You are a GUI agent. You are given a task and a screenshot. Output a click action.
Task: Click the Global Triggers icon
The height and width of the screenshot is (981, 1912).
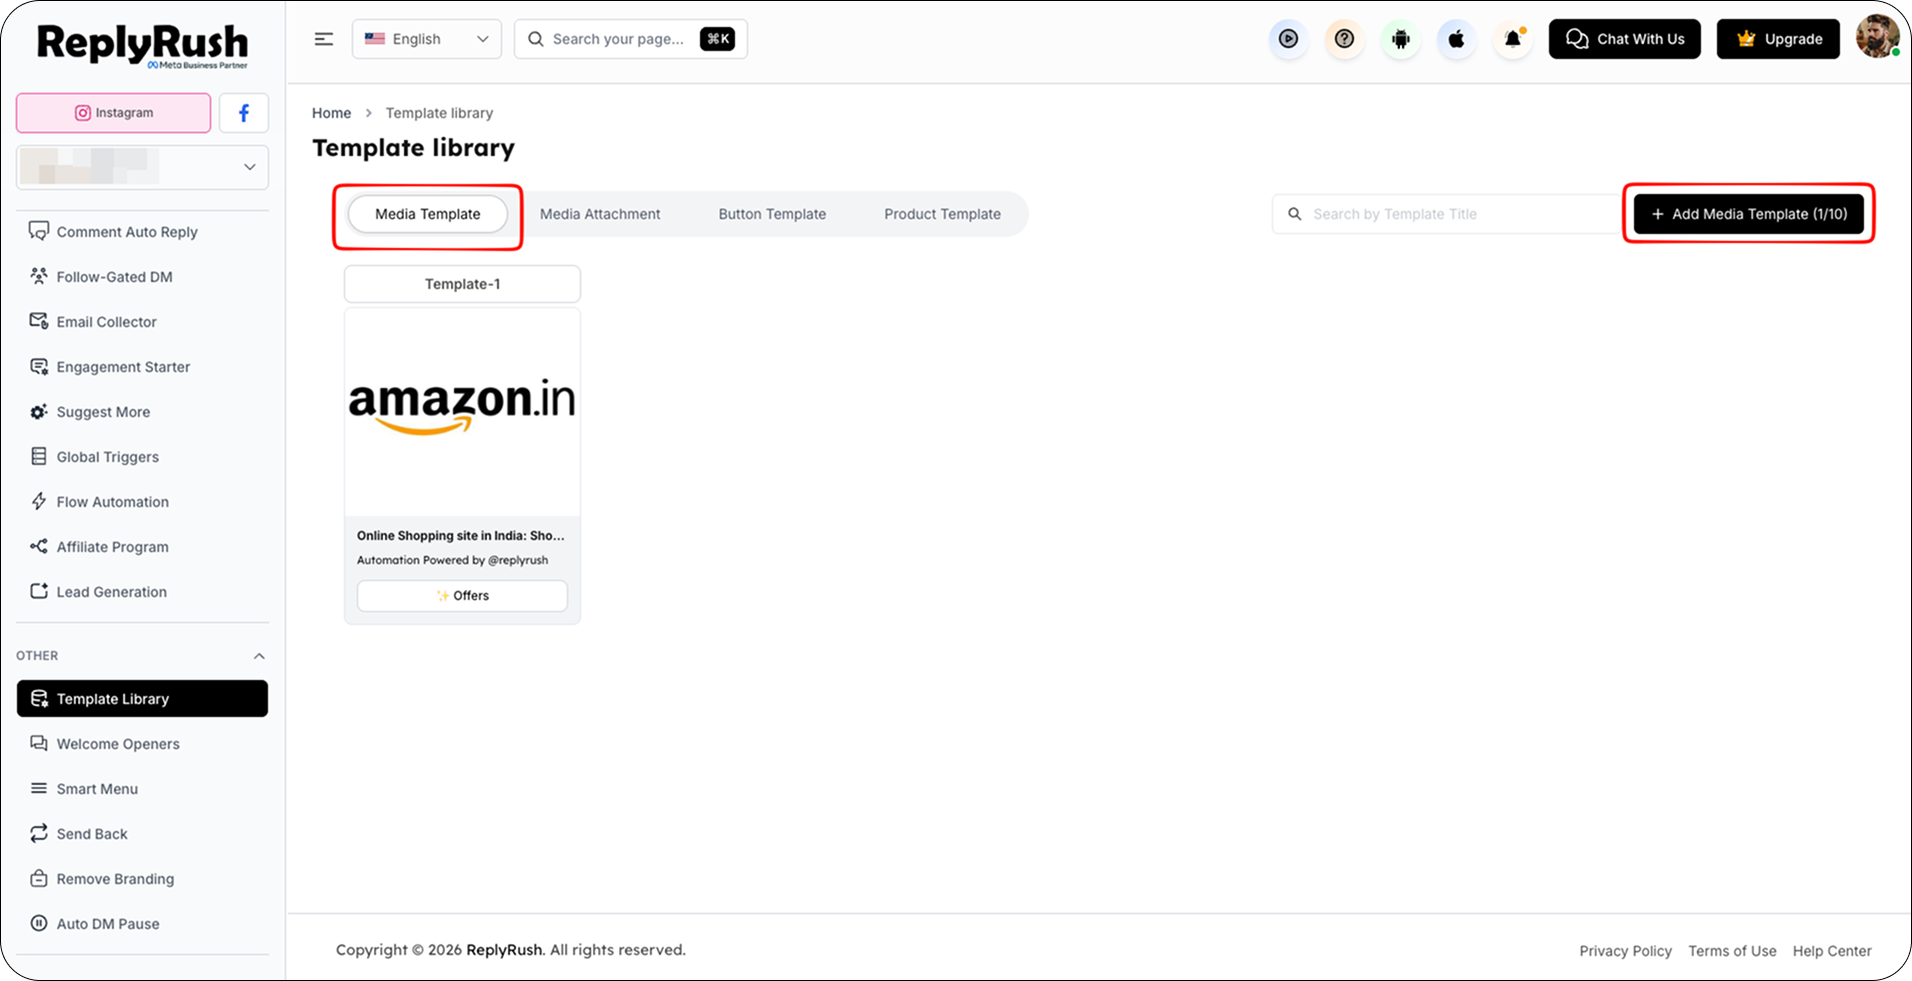click(39, 456)
